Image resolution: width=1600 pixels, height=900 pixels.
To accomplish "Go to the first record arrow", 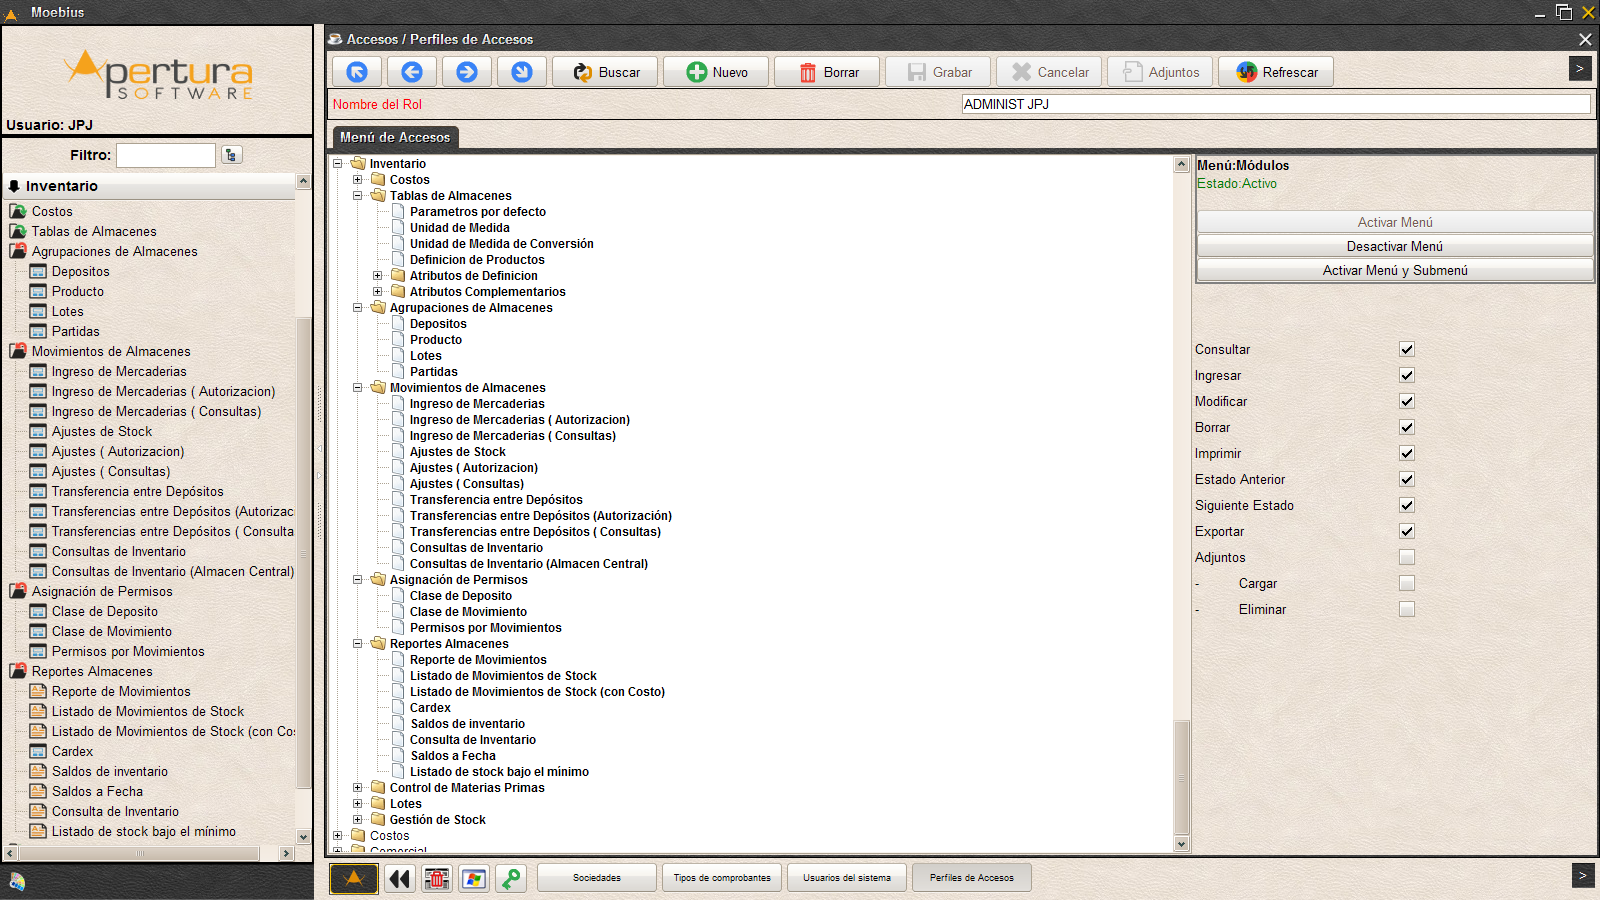I will click(x=357, y=72).
